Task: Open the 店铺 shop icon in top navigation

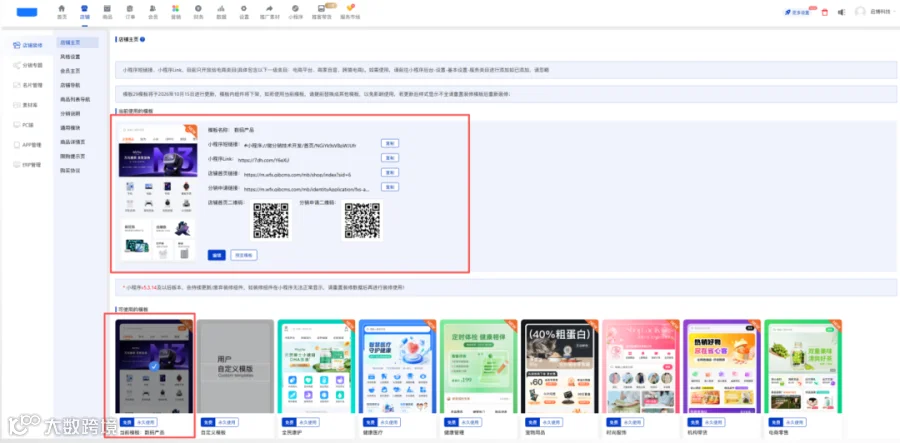Action: [x=84, y=11]
